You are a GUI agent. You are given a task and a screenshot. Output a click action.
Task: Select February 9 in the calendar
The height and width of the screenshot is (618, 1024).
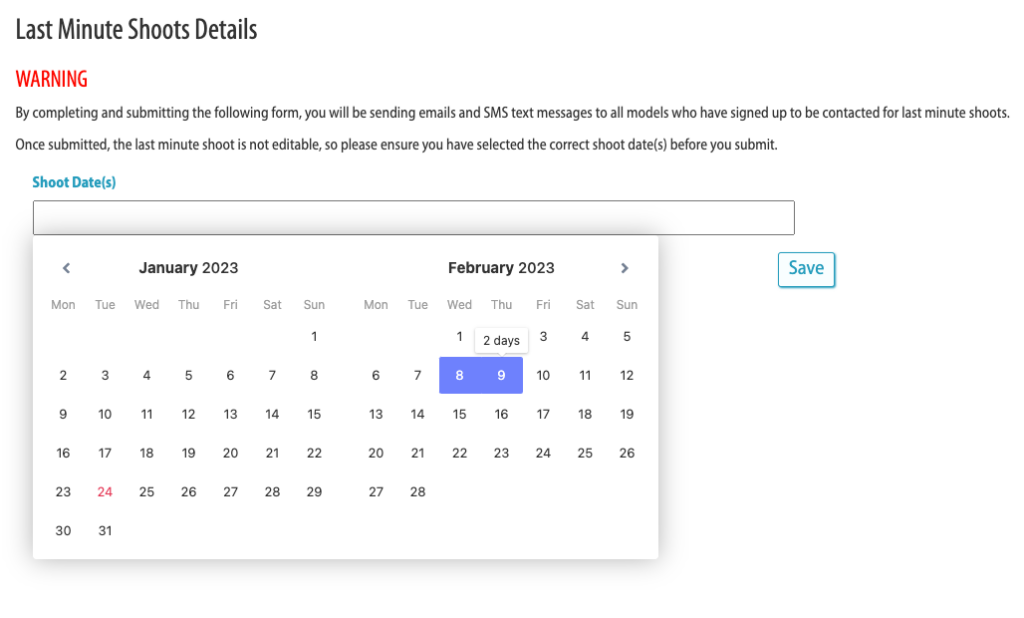tap(501, 376)
